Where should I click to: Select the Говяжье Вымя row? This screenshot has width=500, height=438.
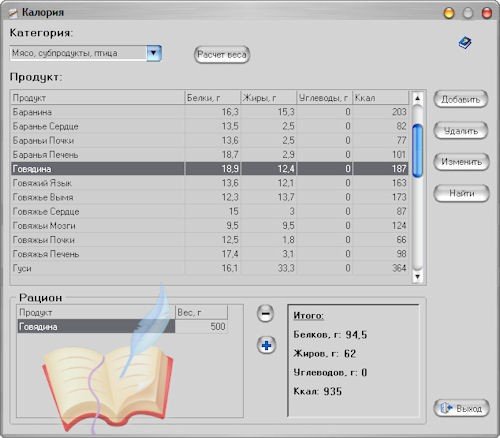(209, 197)
